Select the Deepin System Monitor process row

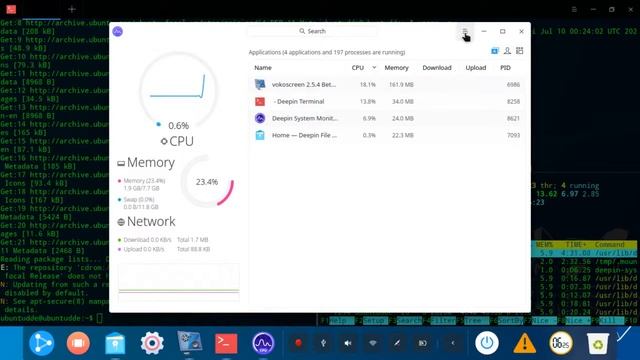[x=387, y=118]
